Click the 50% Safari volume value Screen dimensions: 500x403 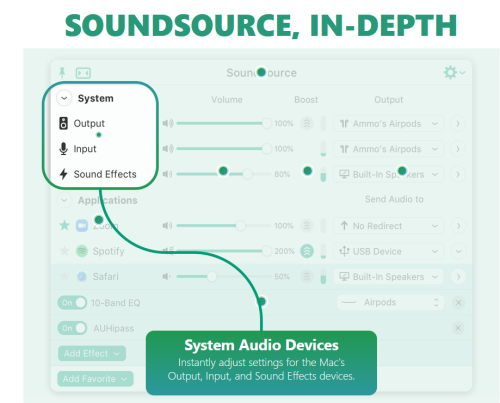pyautogui.click(x=282, y=276)
